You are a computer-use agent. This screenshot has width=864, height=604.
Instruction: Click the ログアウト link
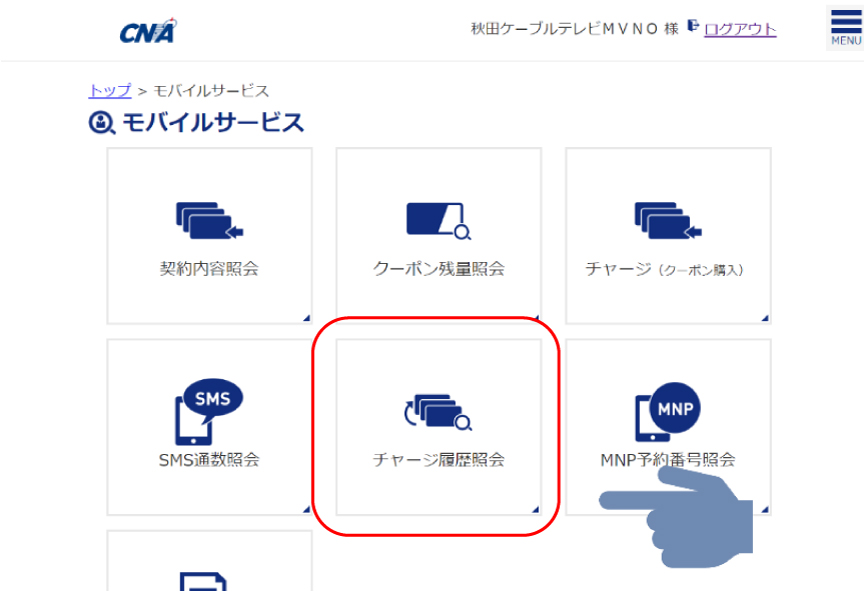tap(740, 29)
